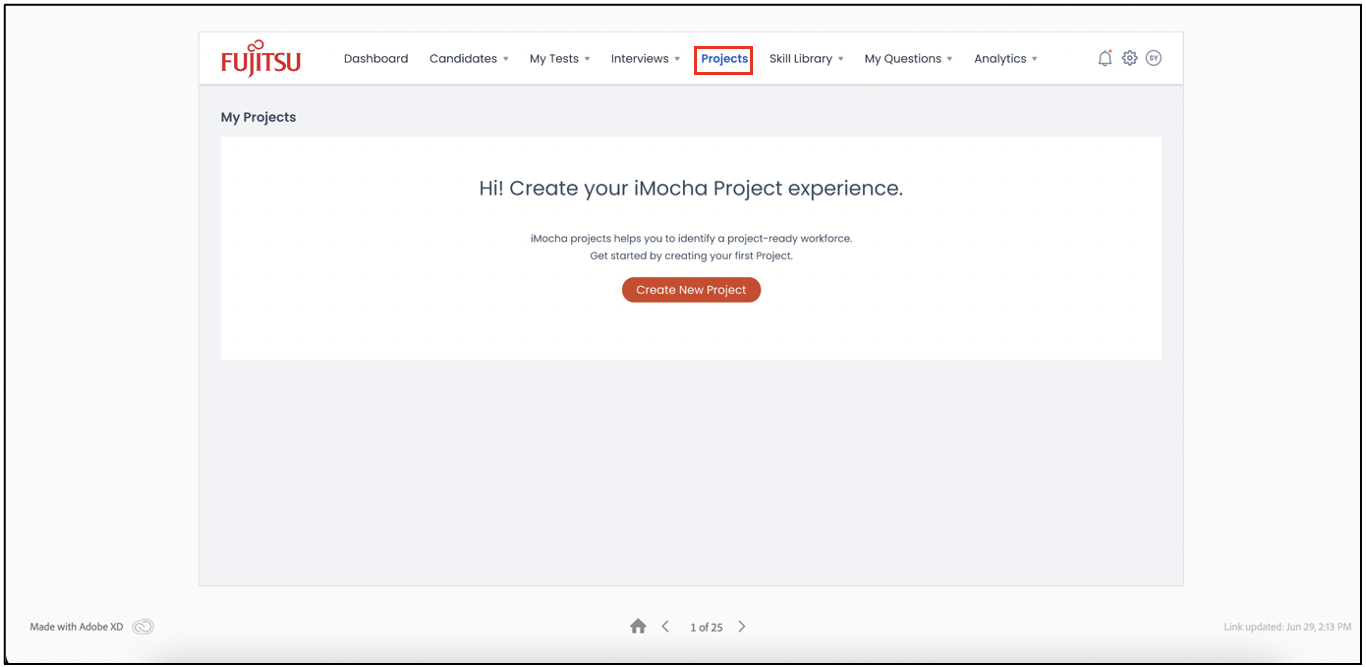Go to next page arrow
The image size is (1366, 667).
click(742, 626)
